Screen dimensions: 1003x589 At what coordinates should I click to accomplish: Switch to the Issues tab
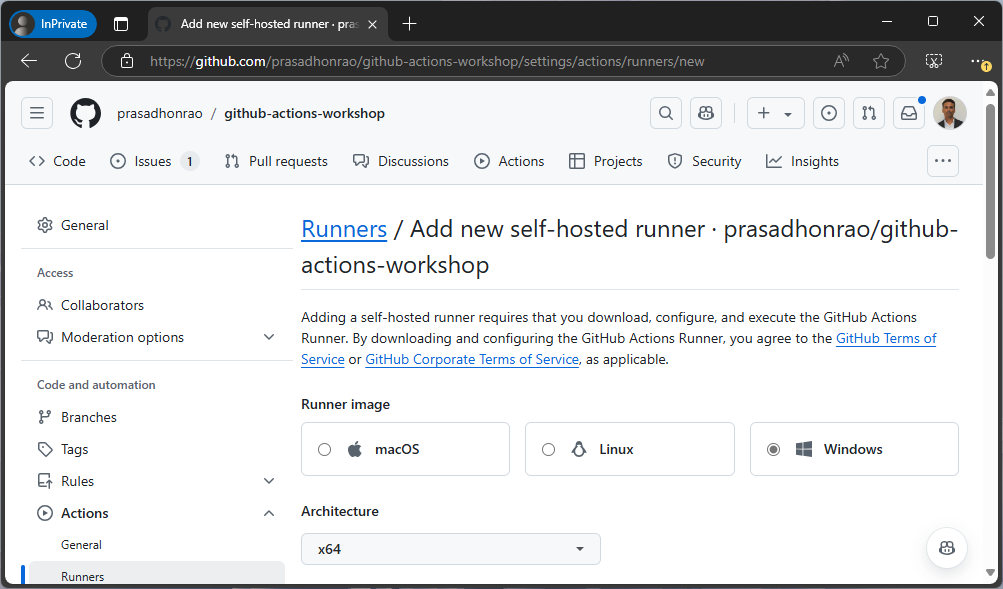pyautogui.click(x=154, y=161)
